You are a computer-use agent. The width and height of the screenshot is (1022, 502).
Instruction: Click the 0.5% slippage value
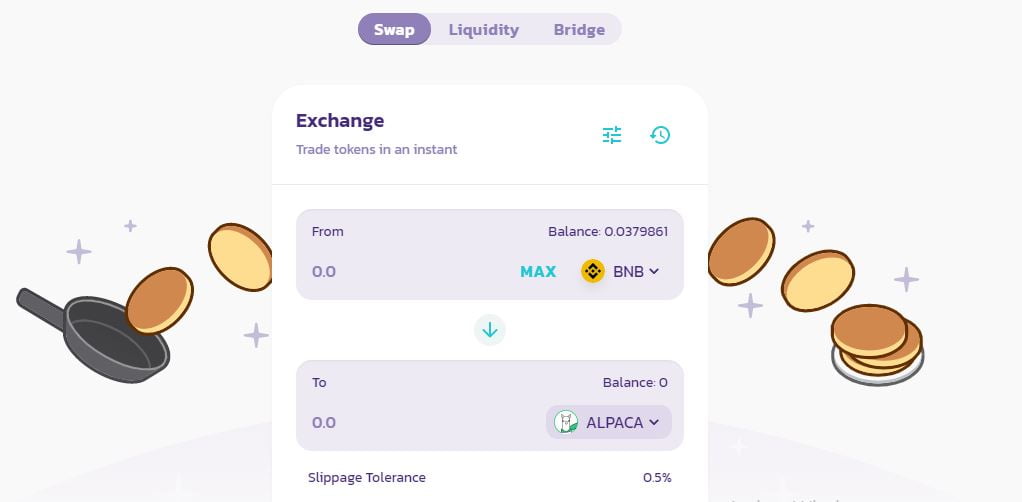coord(657,478)
